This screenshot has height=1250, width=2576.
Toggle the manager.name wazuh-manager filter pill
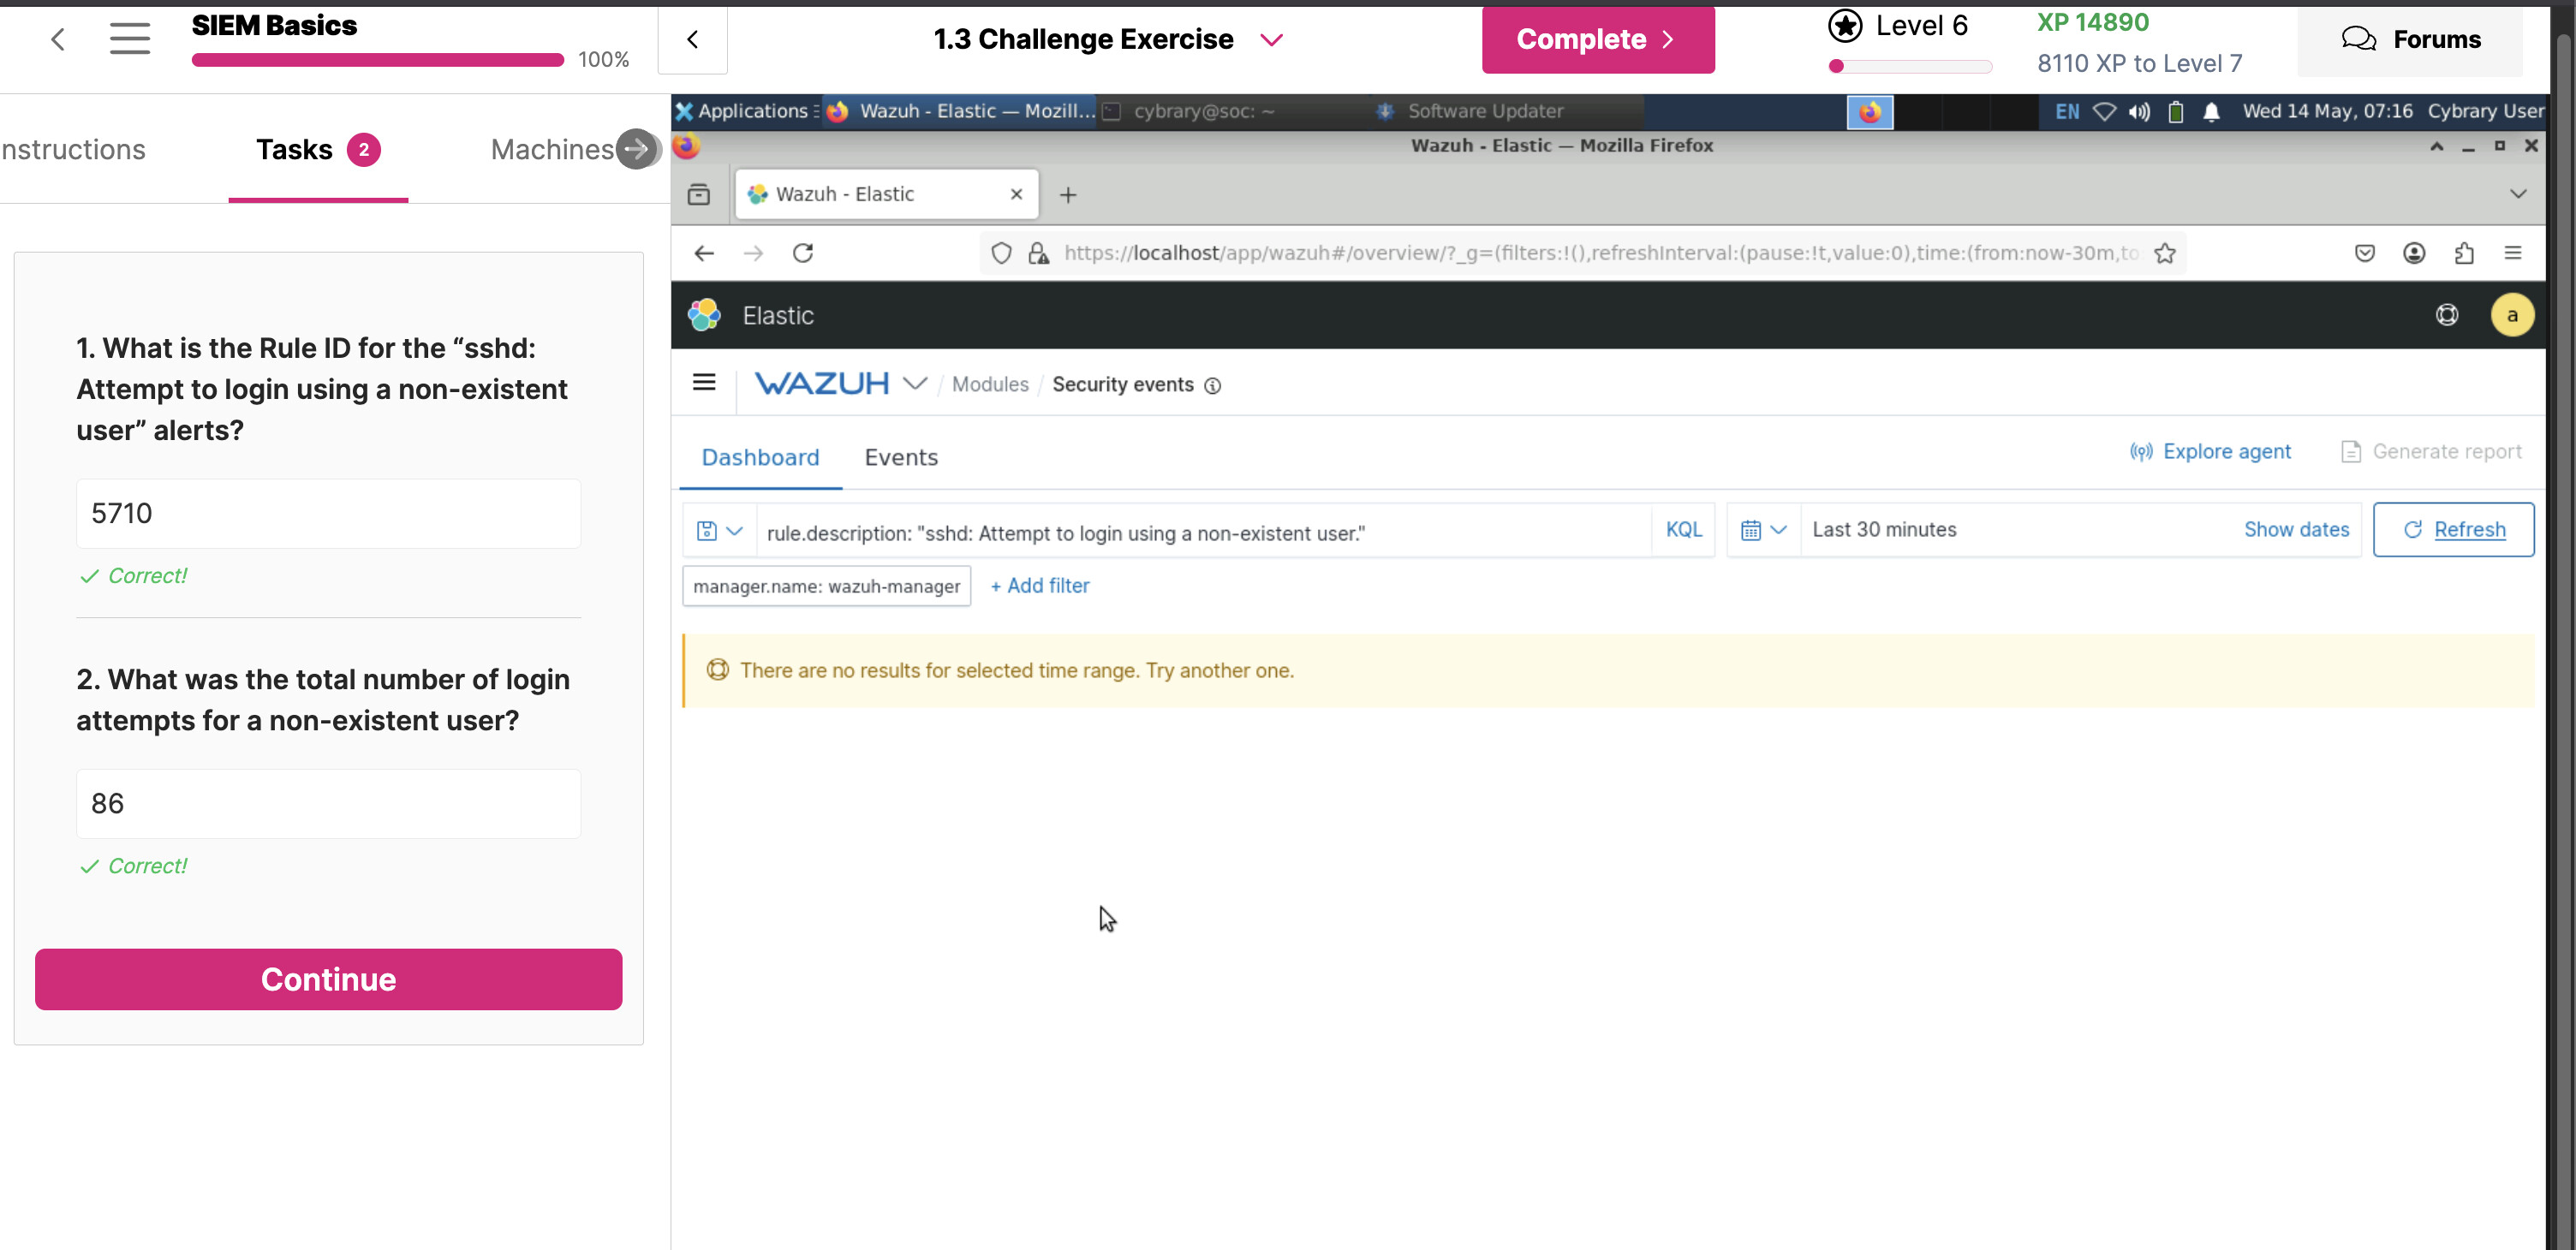[x=826, y=586]
